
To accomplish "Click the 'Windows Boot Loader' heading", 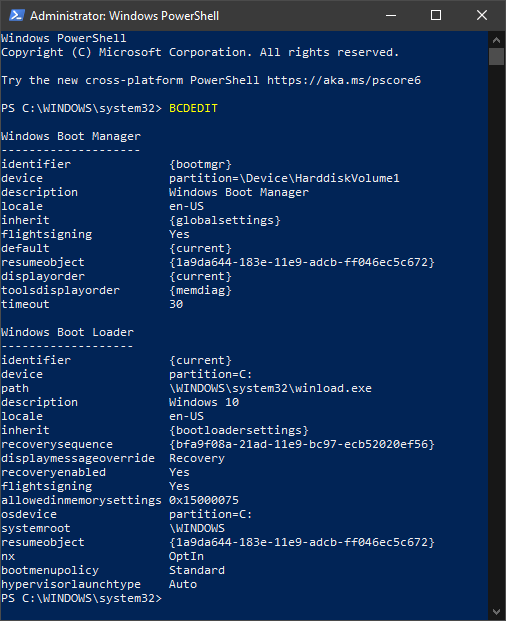I will pyautogui.click(x=67, y=332).
